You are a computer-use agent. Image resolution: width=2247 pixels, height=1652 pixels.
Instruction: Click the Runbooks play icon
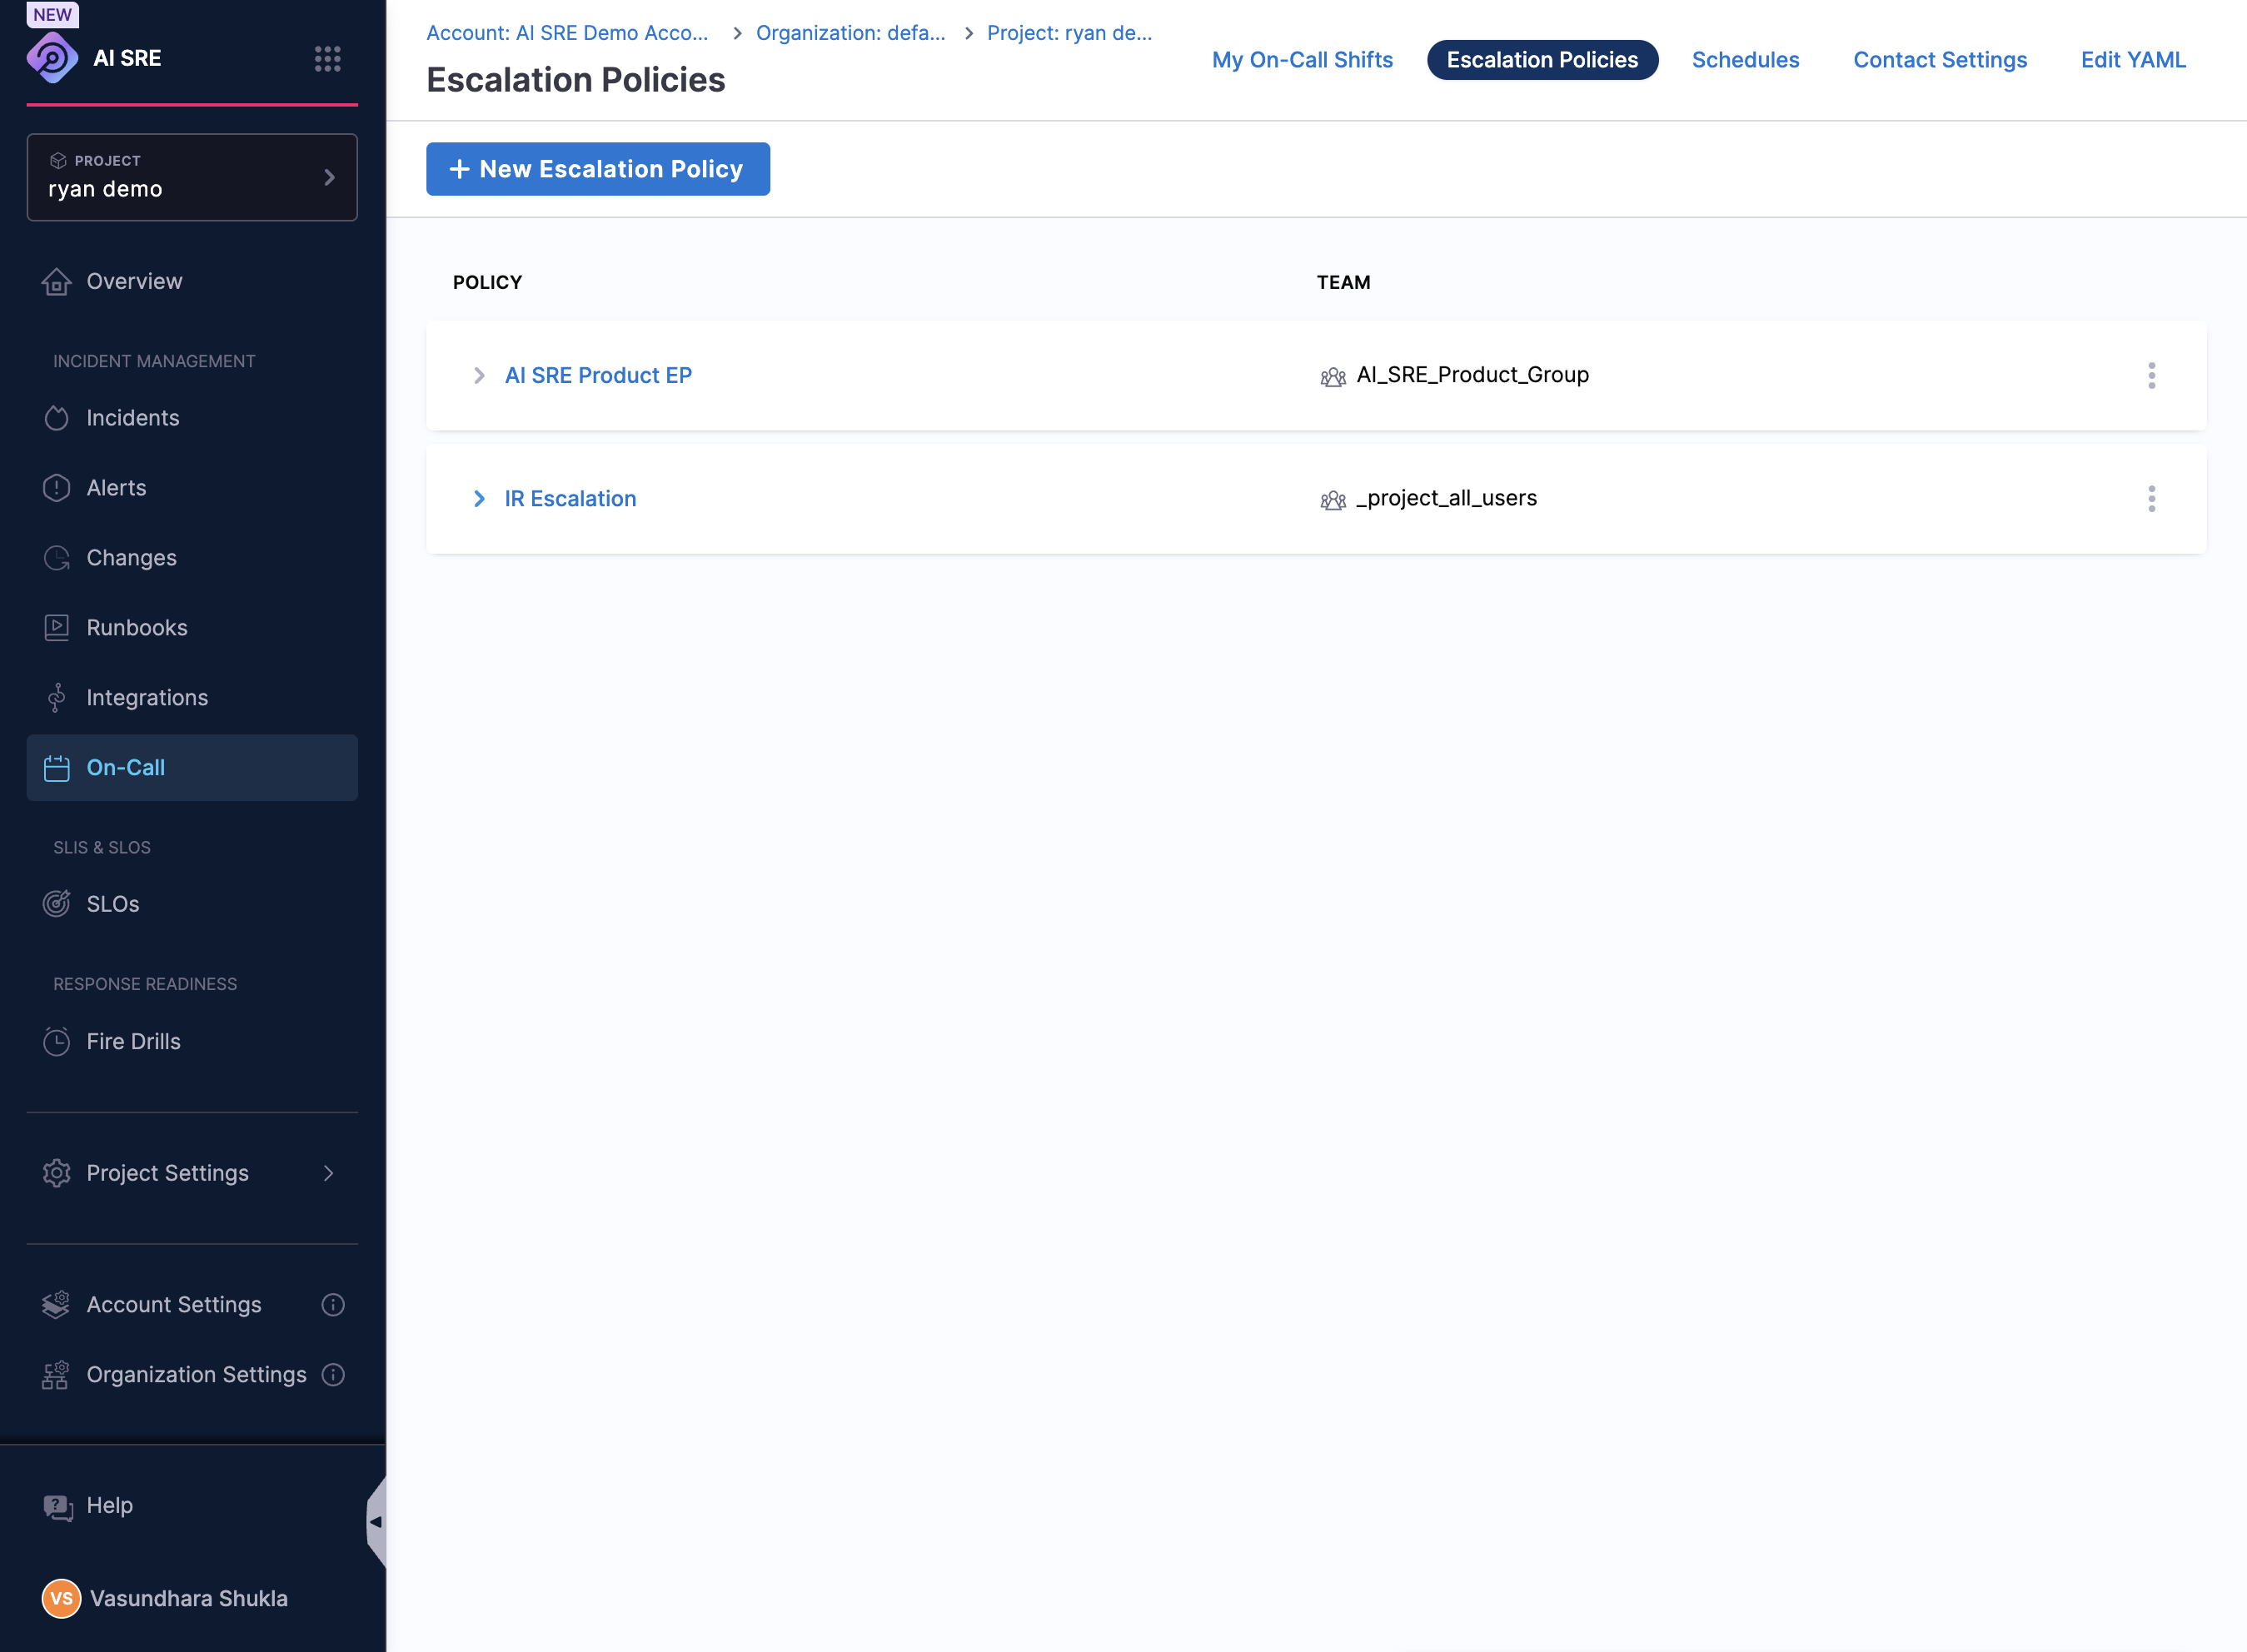pos(57,628)
